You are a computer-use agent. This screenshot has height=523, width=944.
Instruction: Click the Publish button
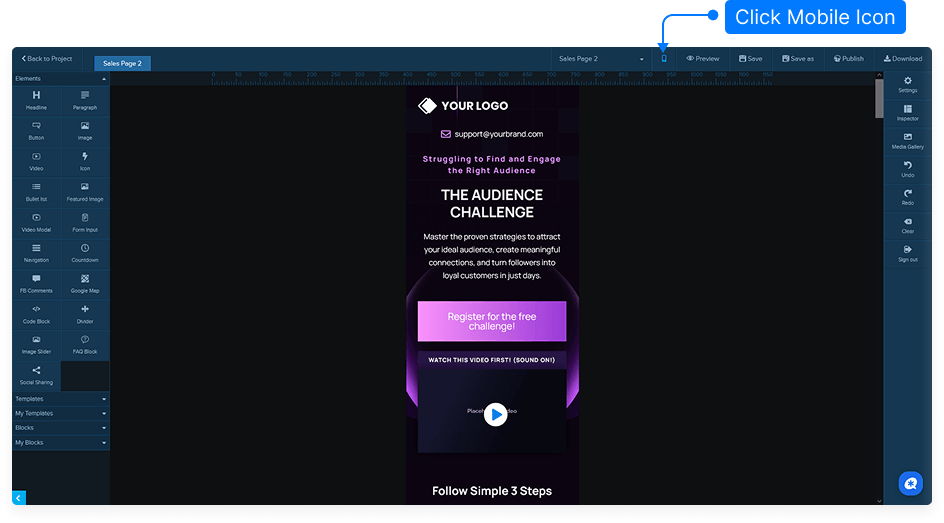(847, 59)
